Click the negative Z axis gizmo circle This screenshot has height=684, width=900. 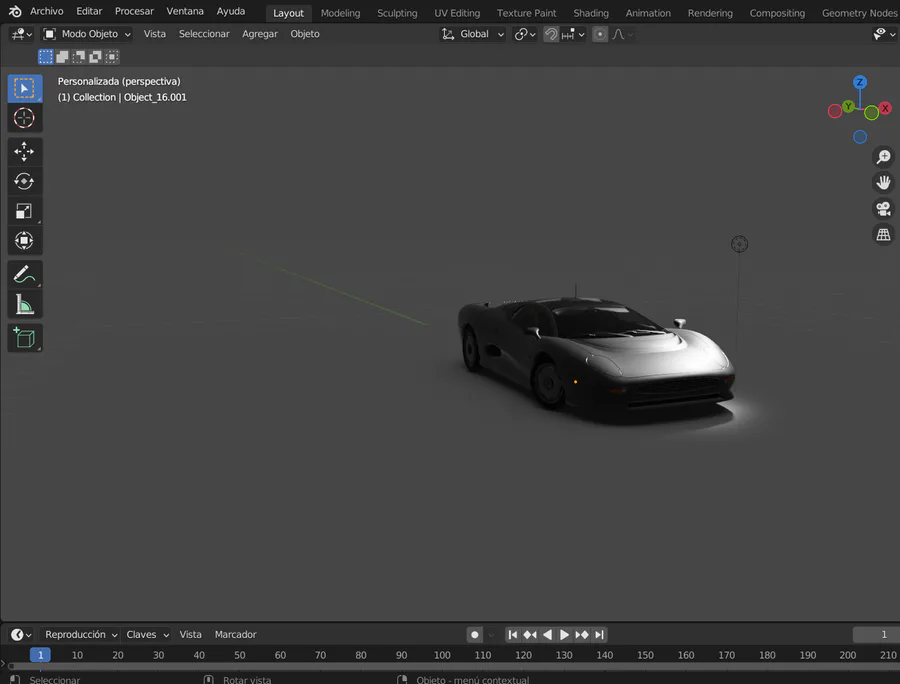[860, 137]
